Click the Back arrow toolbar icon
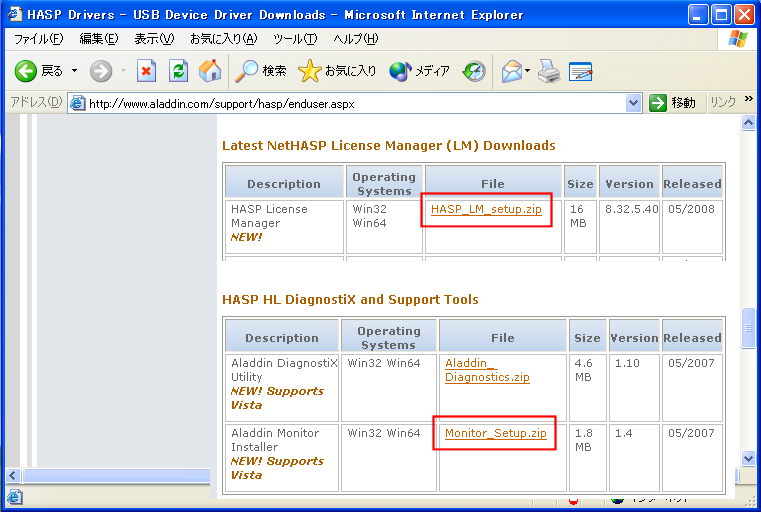The width and height of the screenshot is (761, 512). click(26, 71)
